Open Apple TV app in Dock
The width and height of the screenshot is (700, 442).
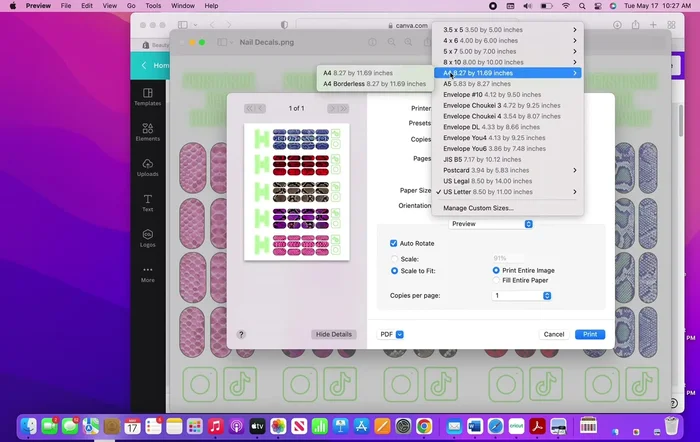[258, 426]
